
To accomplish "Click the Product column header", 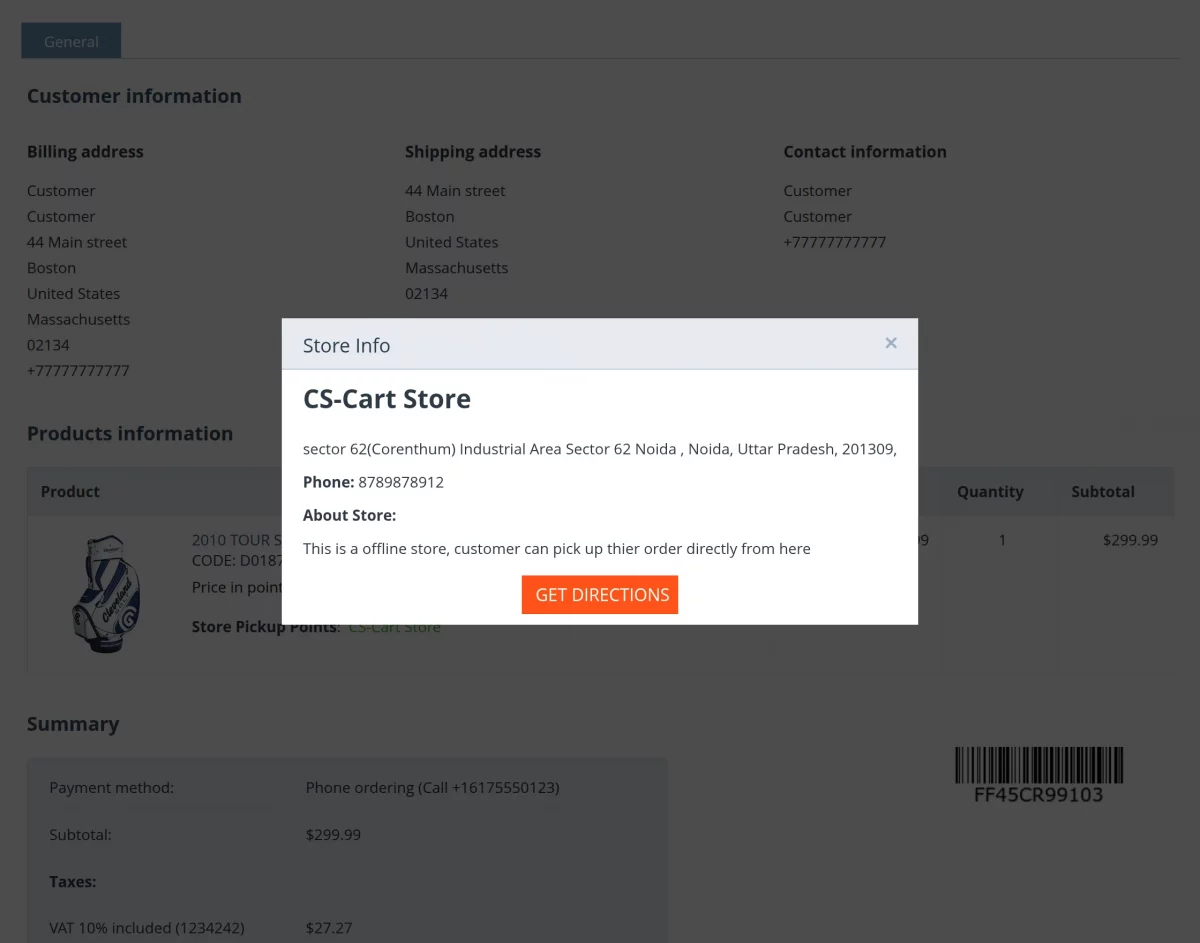I will tap(70, 492).
